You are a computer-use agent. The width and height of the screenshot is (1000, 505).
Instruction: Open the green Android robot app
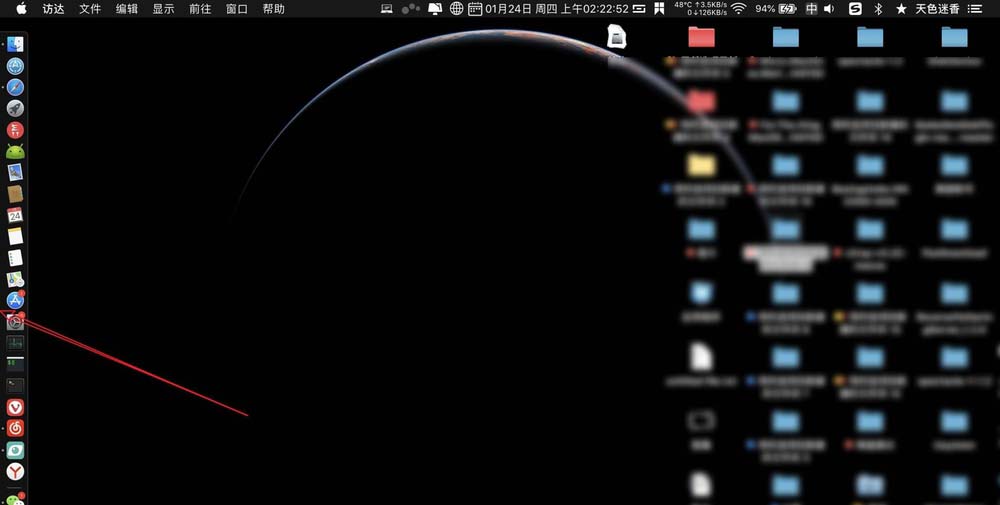click(x=15, y=151)
